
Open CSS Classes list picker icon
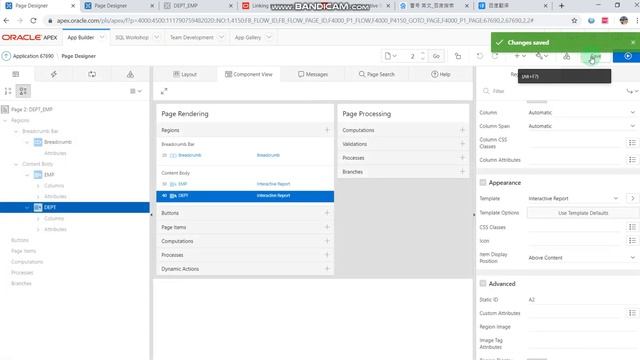(632, 227)
